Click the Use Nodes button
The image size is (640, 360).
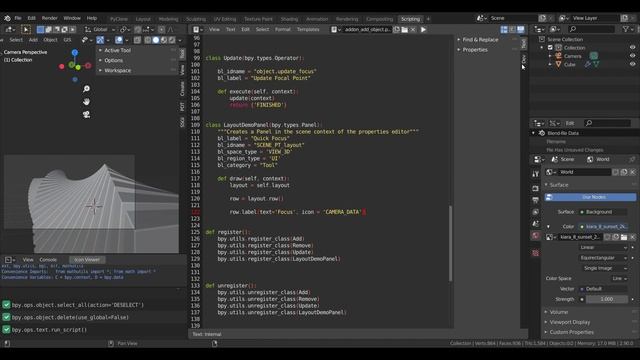[590, 197]
